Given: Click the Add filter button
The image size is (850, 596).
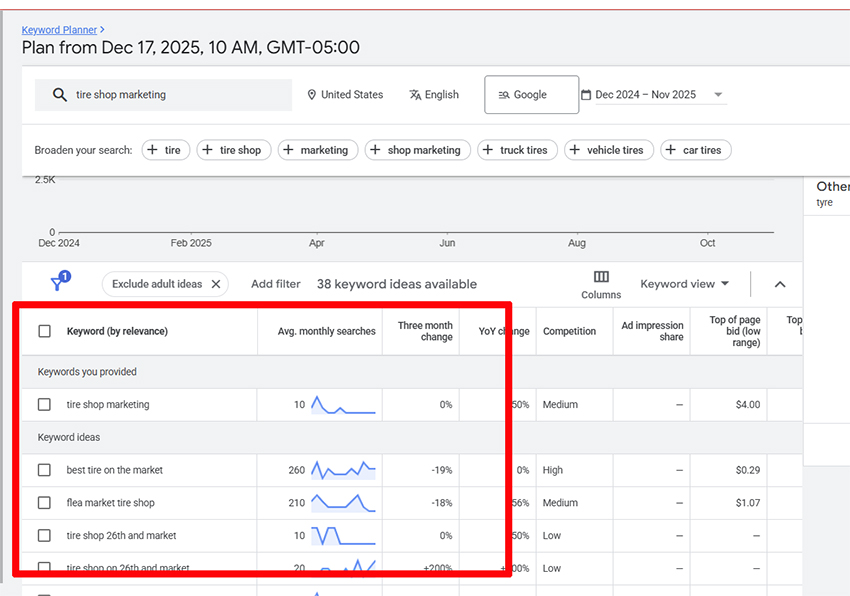Looking at the screenshot, I should click(275, 284).
